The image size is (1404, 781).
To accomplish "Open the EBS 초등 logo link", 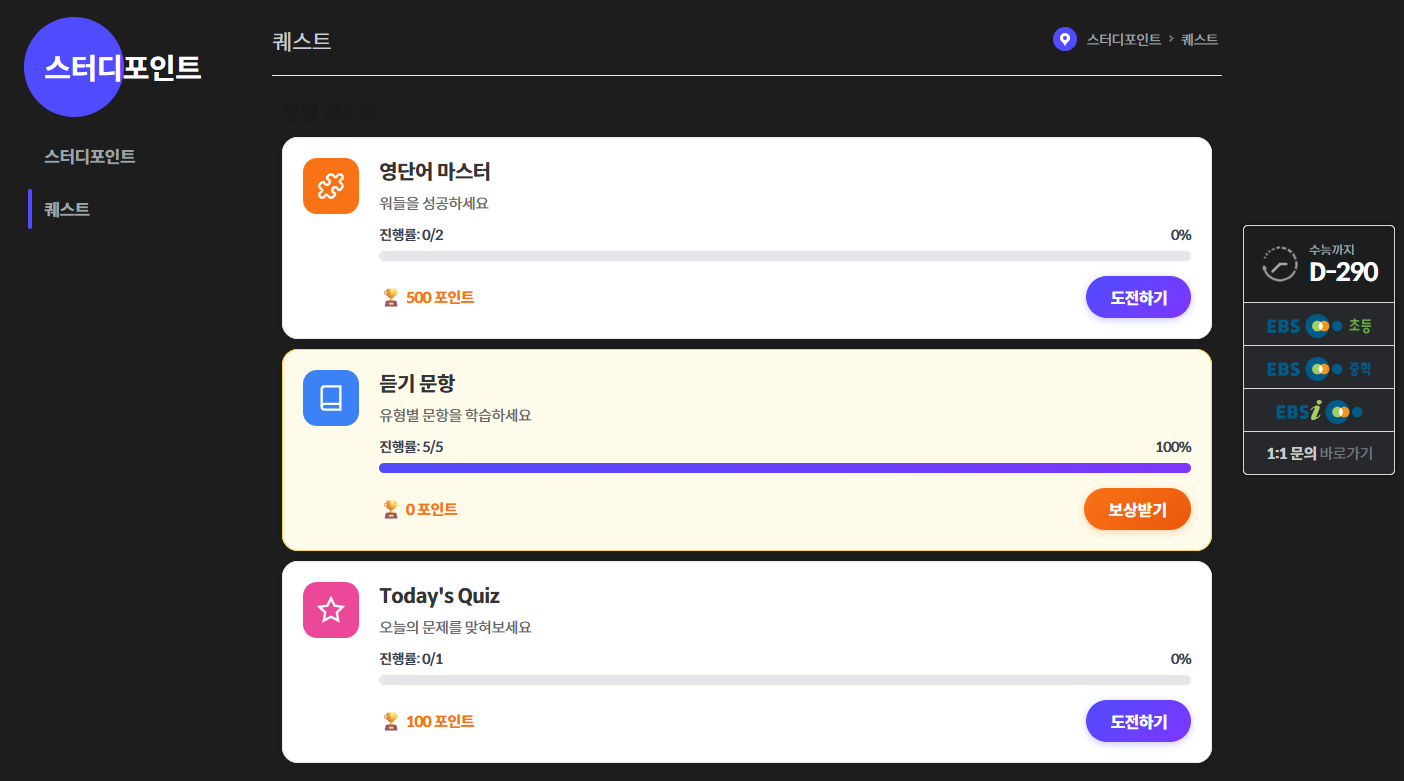I will (x=1318, y=325).
